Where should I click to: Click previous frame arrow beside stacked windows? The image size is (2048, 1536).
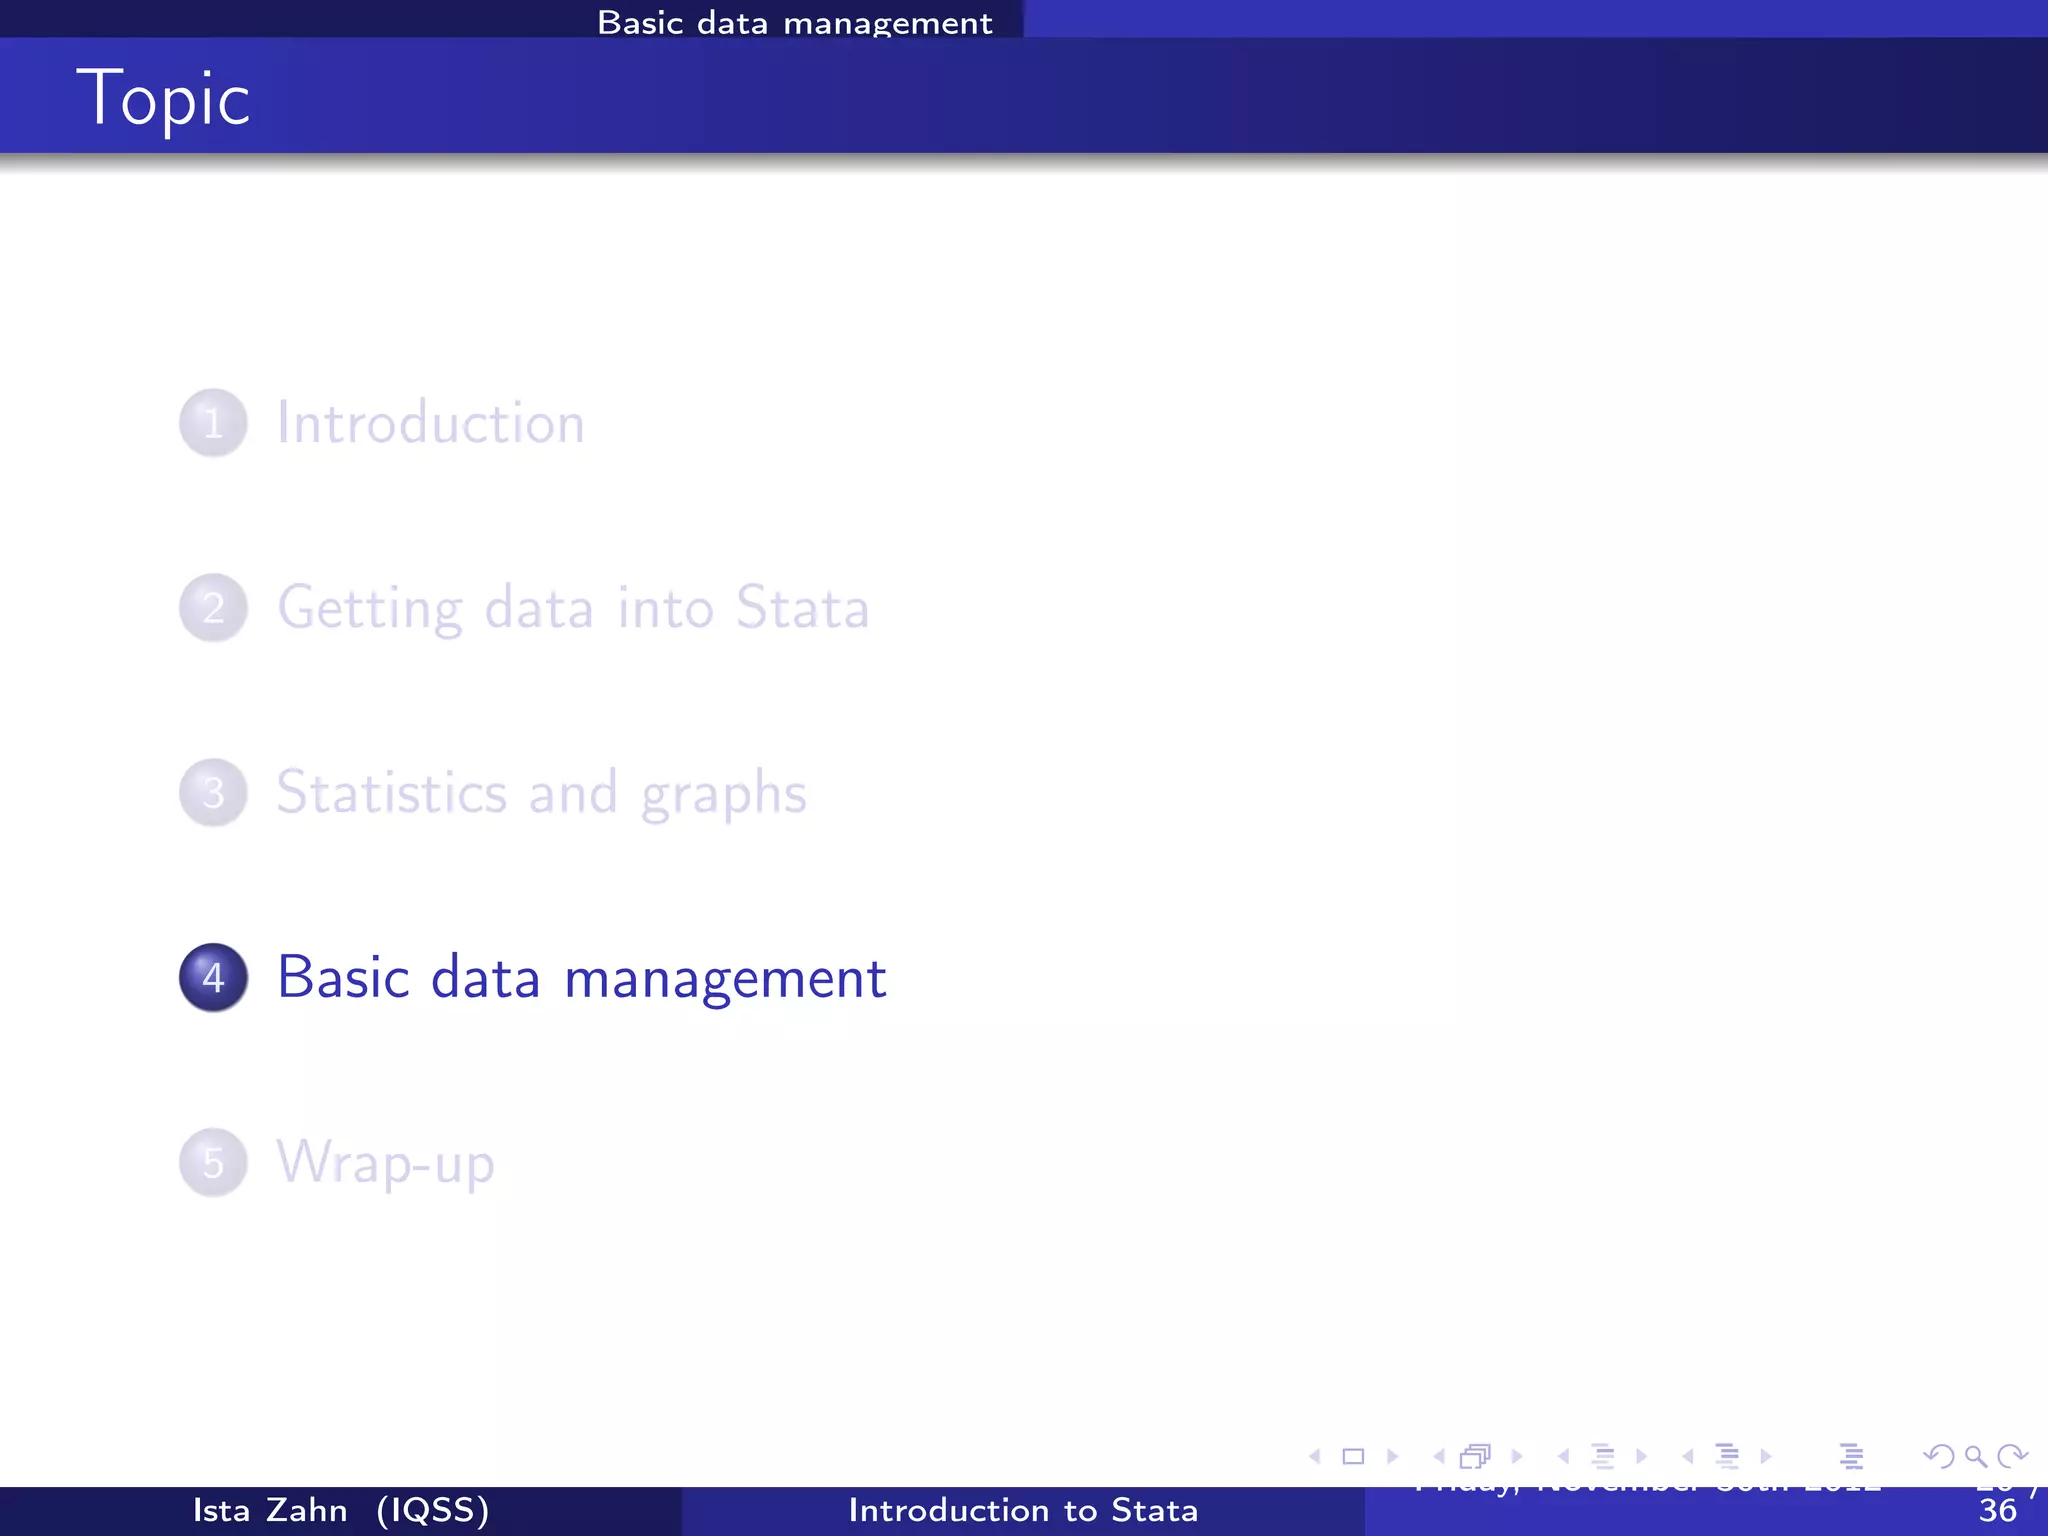pyautogui.click(x=1438, y=1456)
